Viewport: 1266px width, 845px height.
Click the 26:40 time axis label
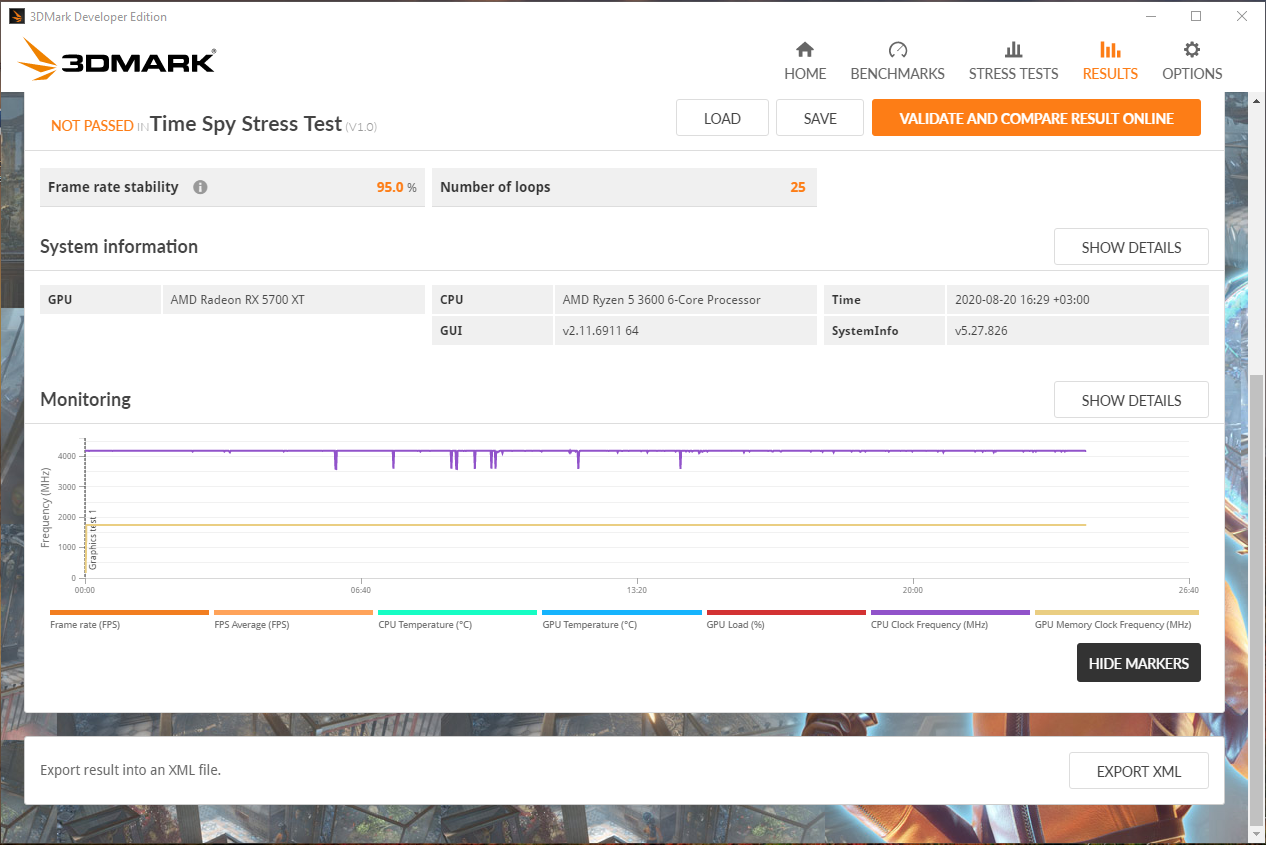tap(1187, 590)
